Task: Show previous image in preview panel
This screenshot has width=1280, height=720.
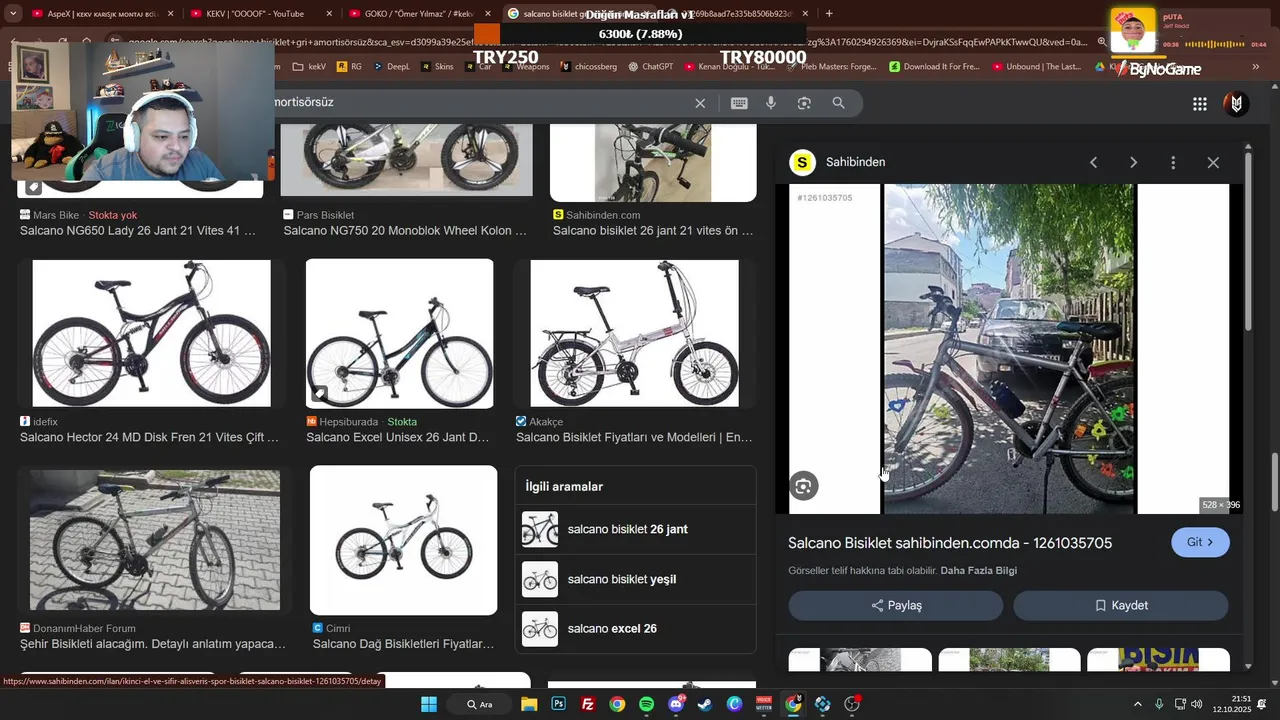Action: (1093, 162)
